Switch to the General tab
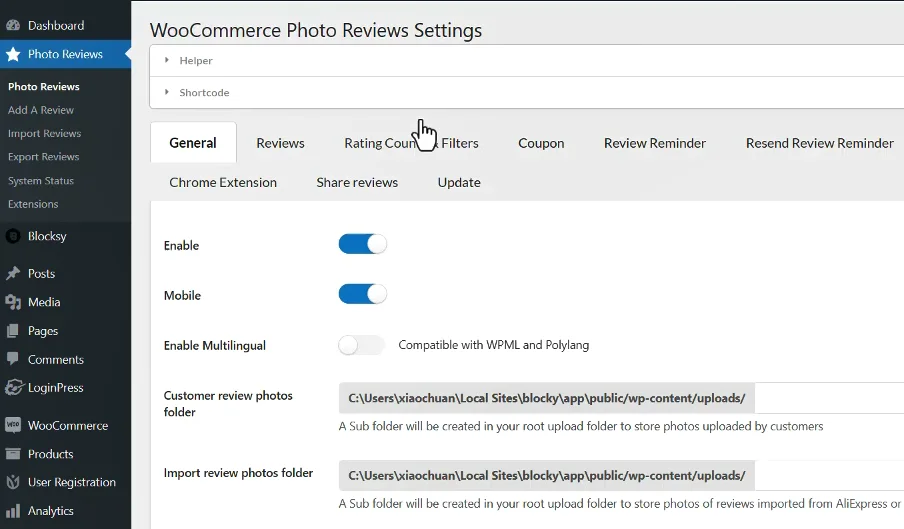 click(193, 143)
